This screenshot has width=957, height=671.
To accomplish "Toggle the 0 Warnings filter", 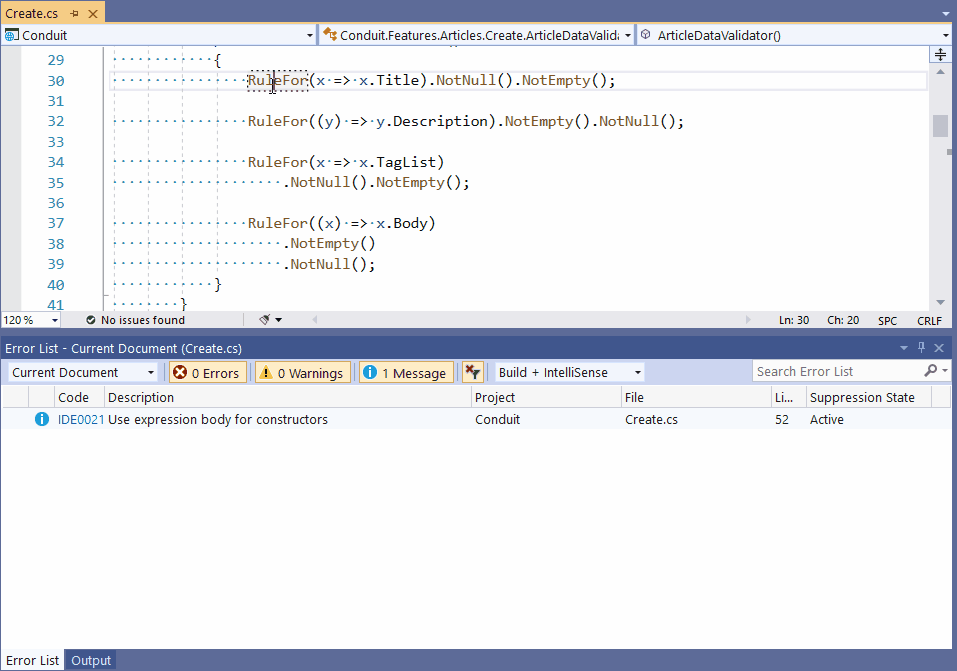I will pos(301,372).
